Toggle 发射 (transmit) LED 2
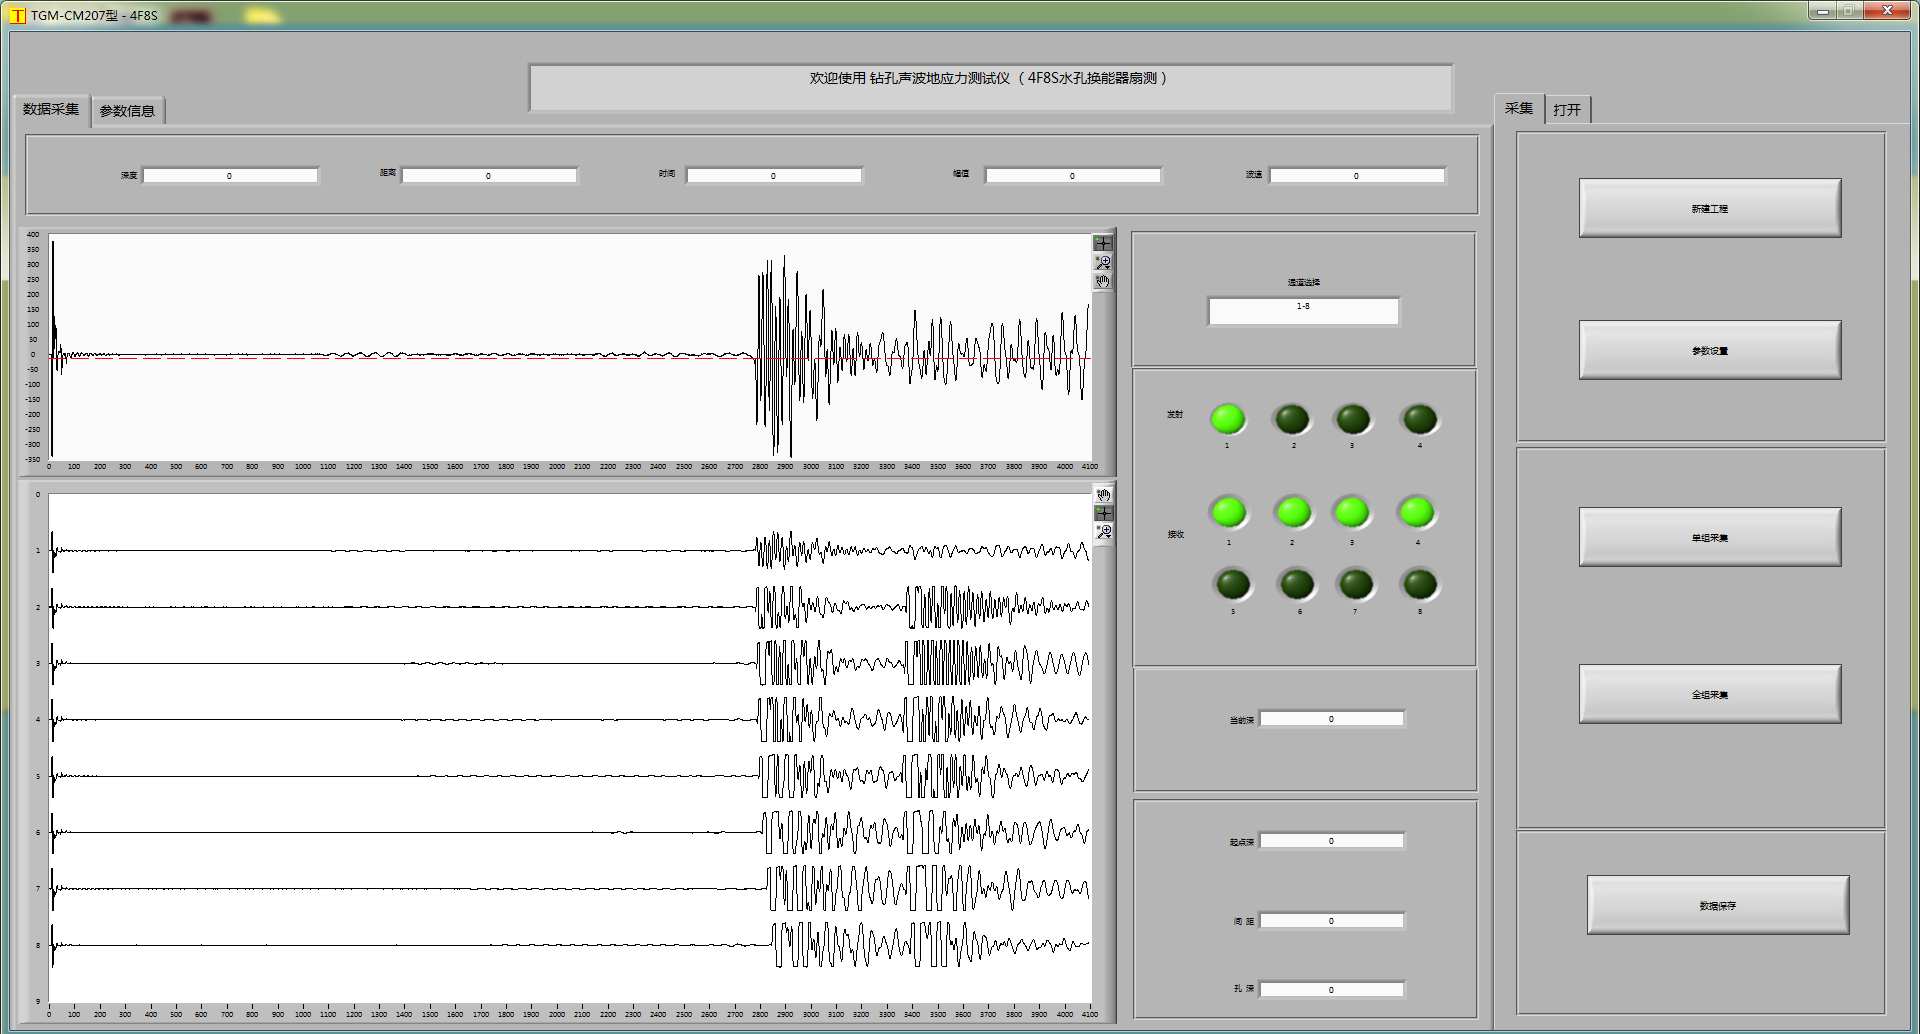This screenshot has width=1920, height=1034. tap(1292, 419)
